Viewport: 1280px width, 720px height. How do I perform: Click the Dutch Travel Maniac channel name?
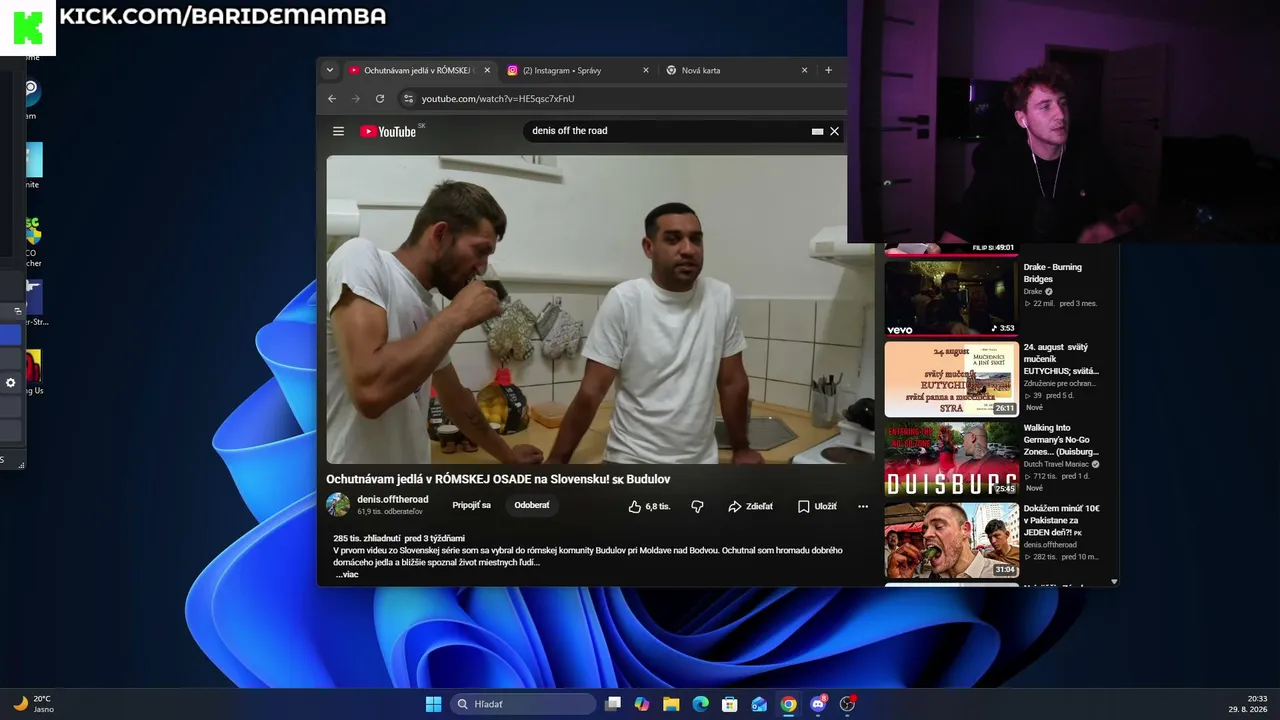pyautogui.click(x=1055, y=464)
